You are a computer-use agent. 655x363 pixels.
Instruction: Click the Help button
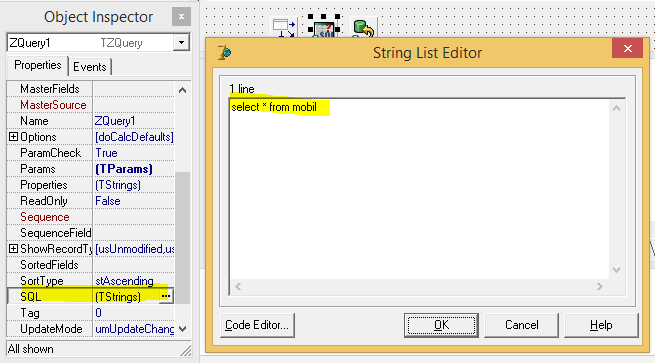pyautogui.click(x=601, y=325)
